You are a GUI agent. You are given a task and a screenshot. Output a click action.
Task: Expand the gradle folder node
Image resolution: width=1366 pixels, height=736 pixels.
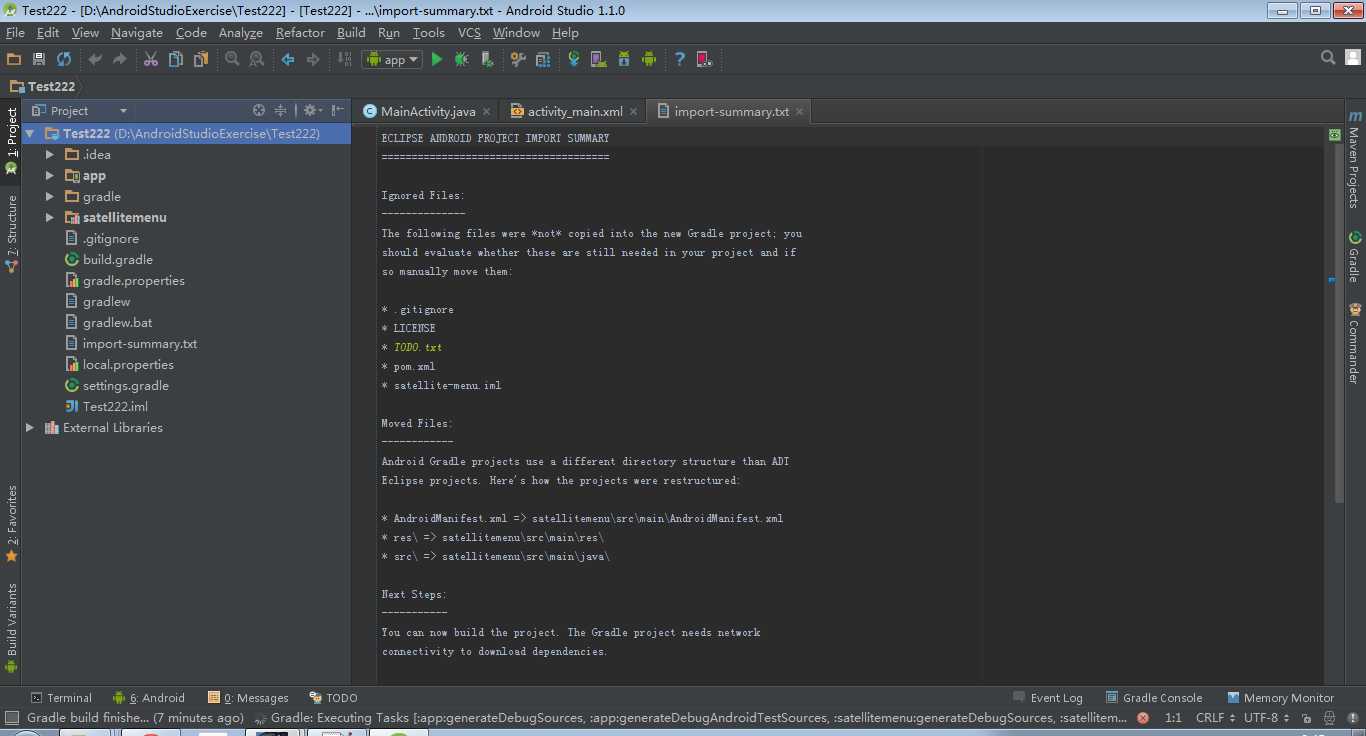50,197
